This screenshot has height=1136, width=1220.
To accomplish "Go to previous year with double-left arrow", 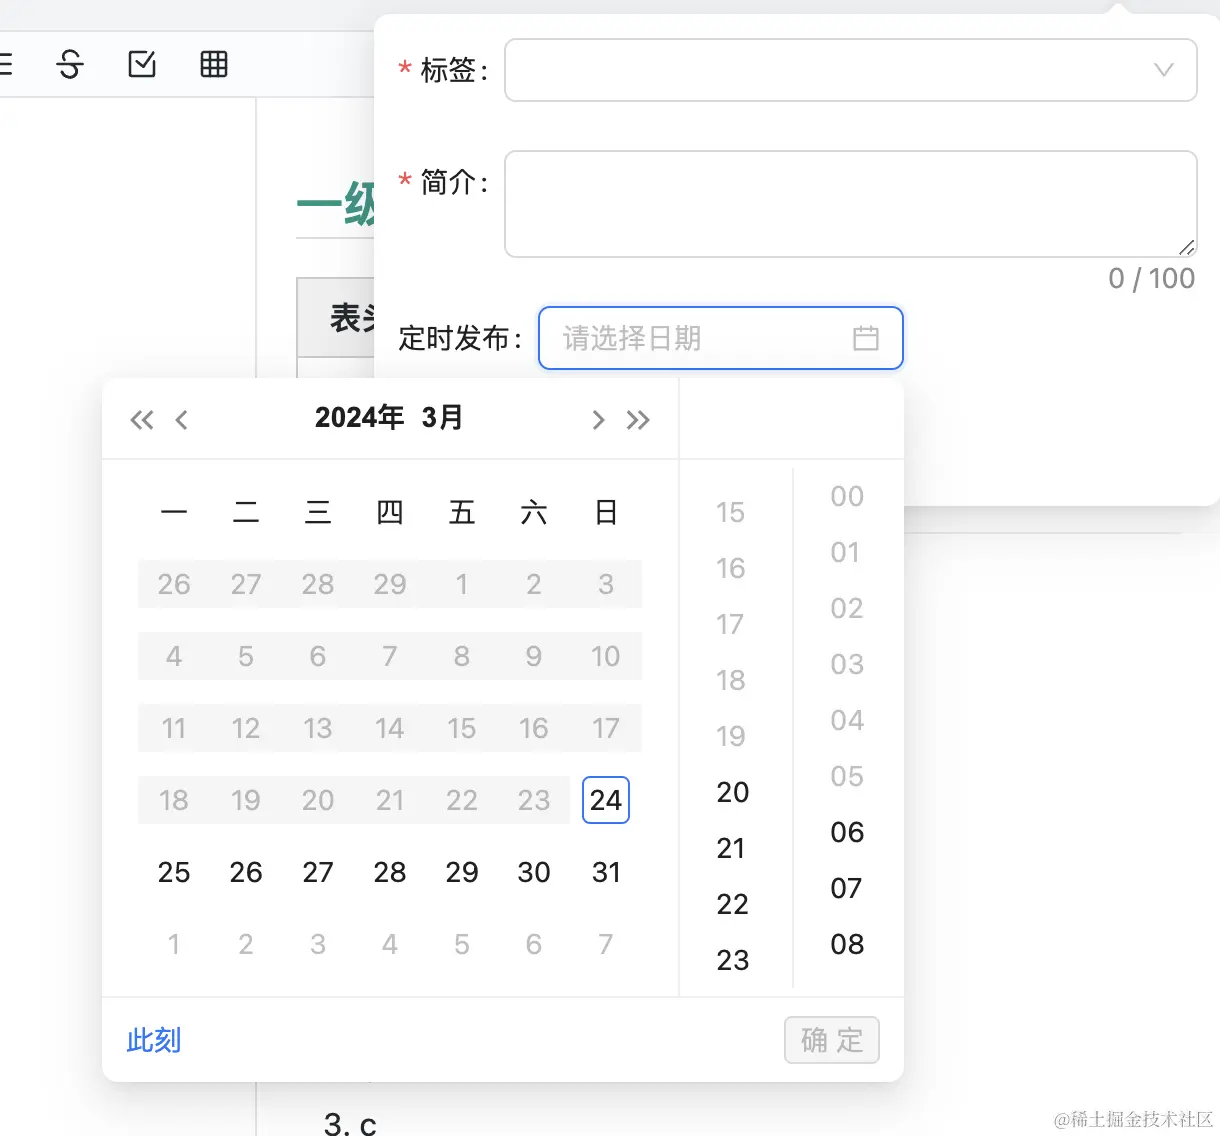I will pos(142,419).
